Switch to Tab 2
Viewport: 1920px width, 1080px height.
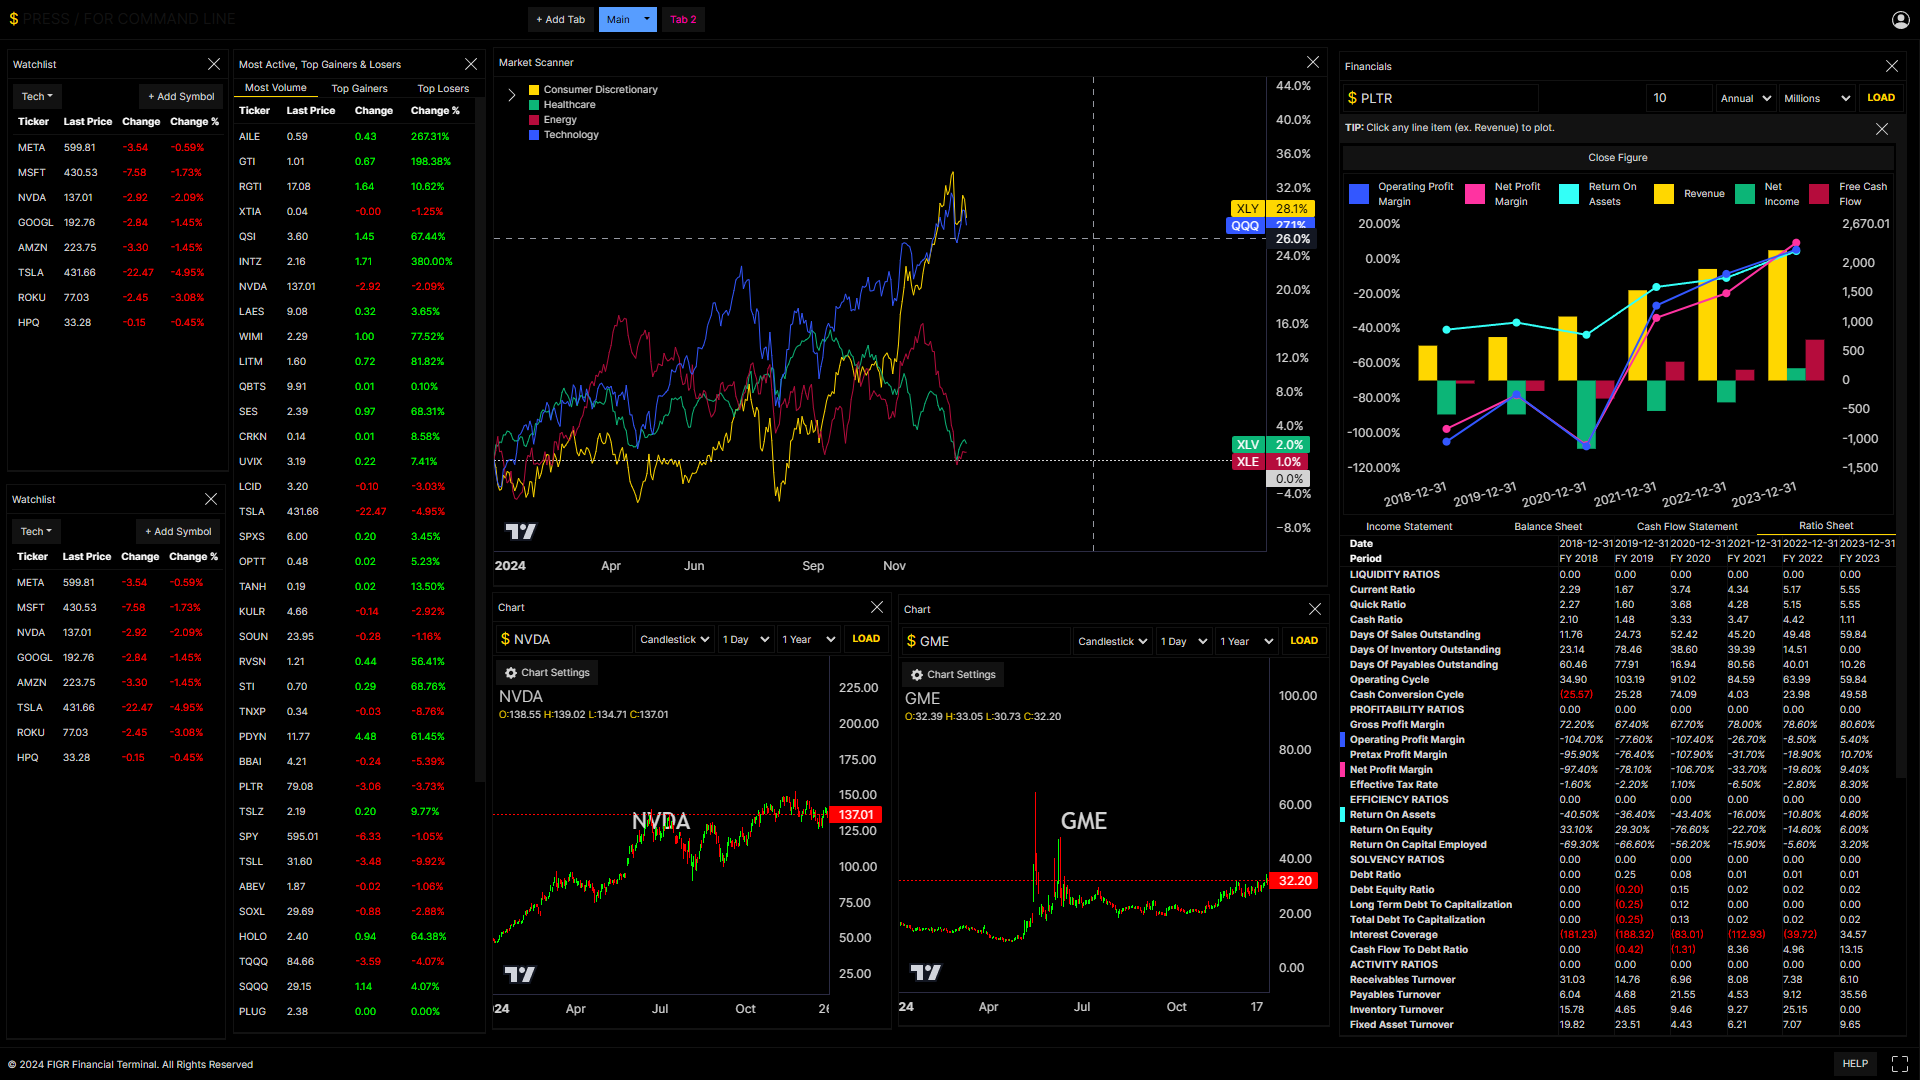click(683, 19)
